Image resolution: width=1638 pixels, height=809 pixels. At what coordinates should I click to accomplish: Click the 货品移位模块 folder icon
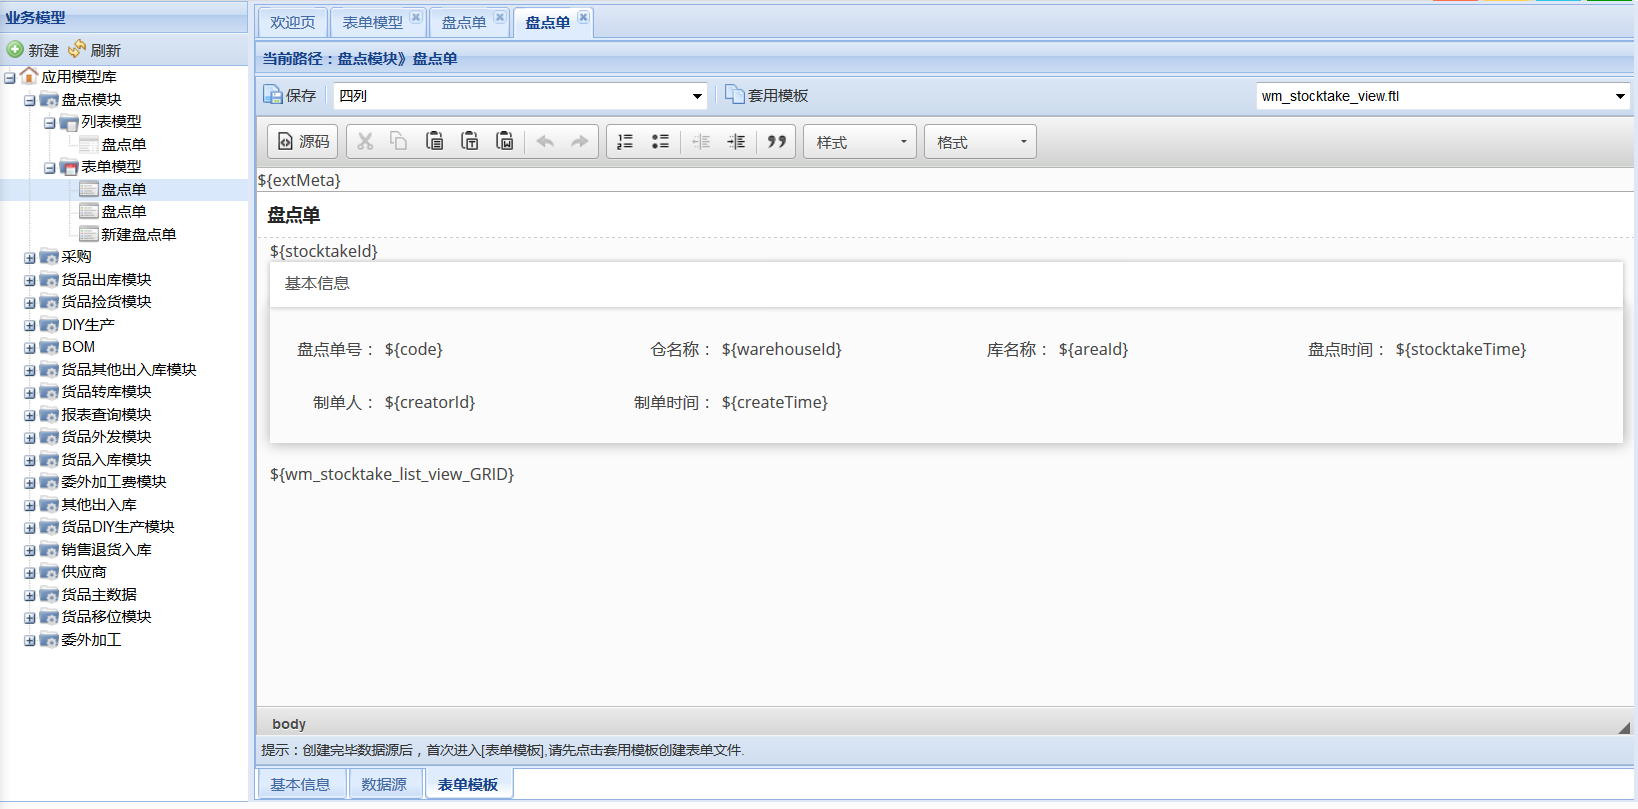(x=49, y=617)
